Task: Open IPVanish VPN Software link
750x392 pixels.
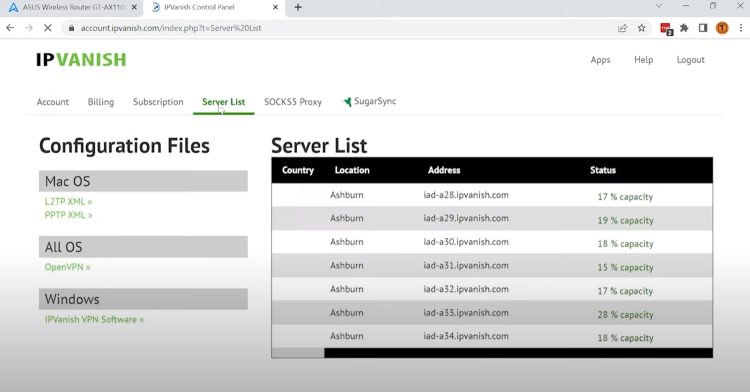Action: [x=94, y=319]
